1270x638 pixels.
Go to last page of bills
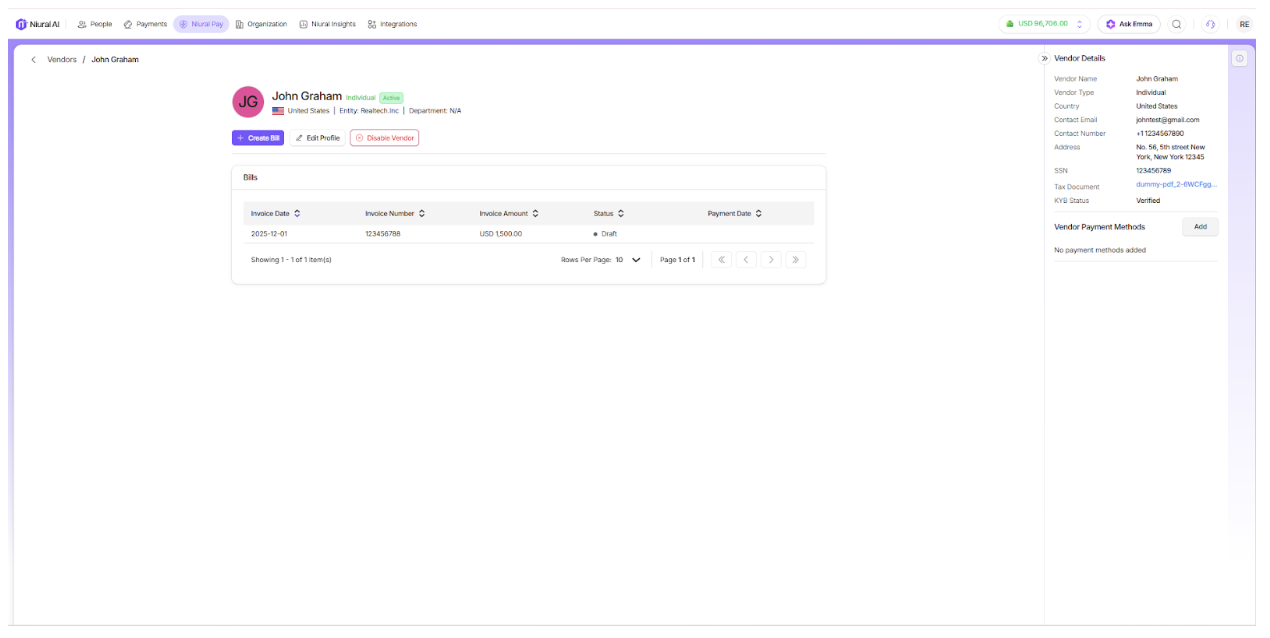pyautogui.click(x=796, y=260)
